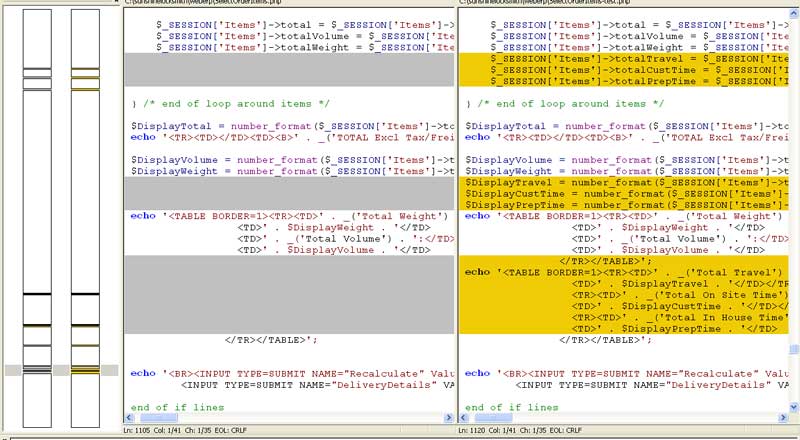800x440 pixels.
Task: Click the right pane's vertical scroll-down arrow
Action: point(794,406)
